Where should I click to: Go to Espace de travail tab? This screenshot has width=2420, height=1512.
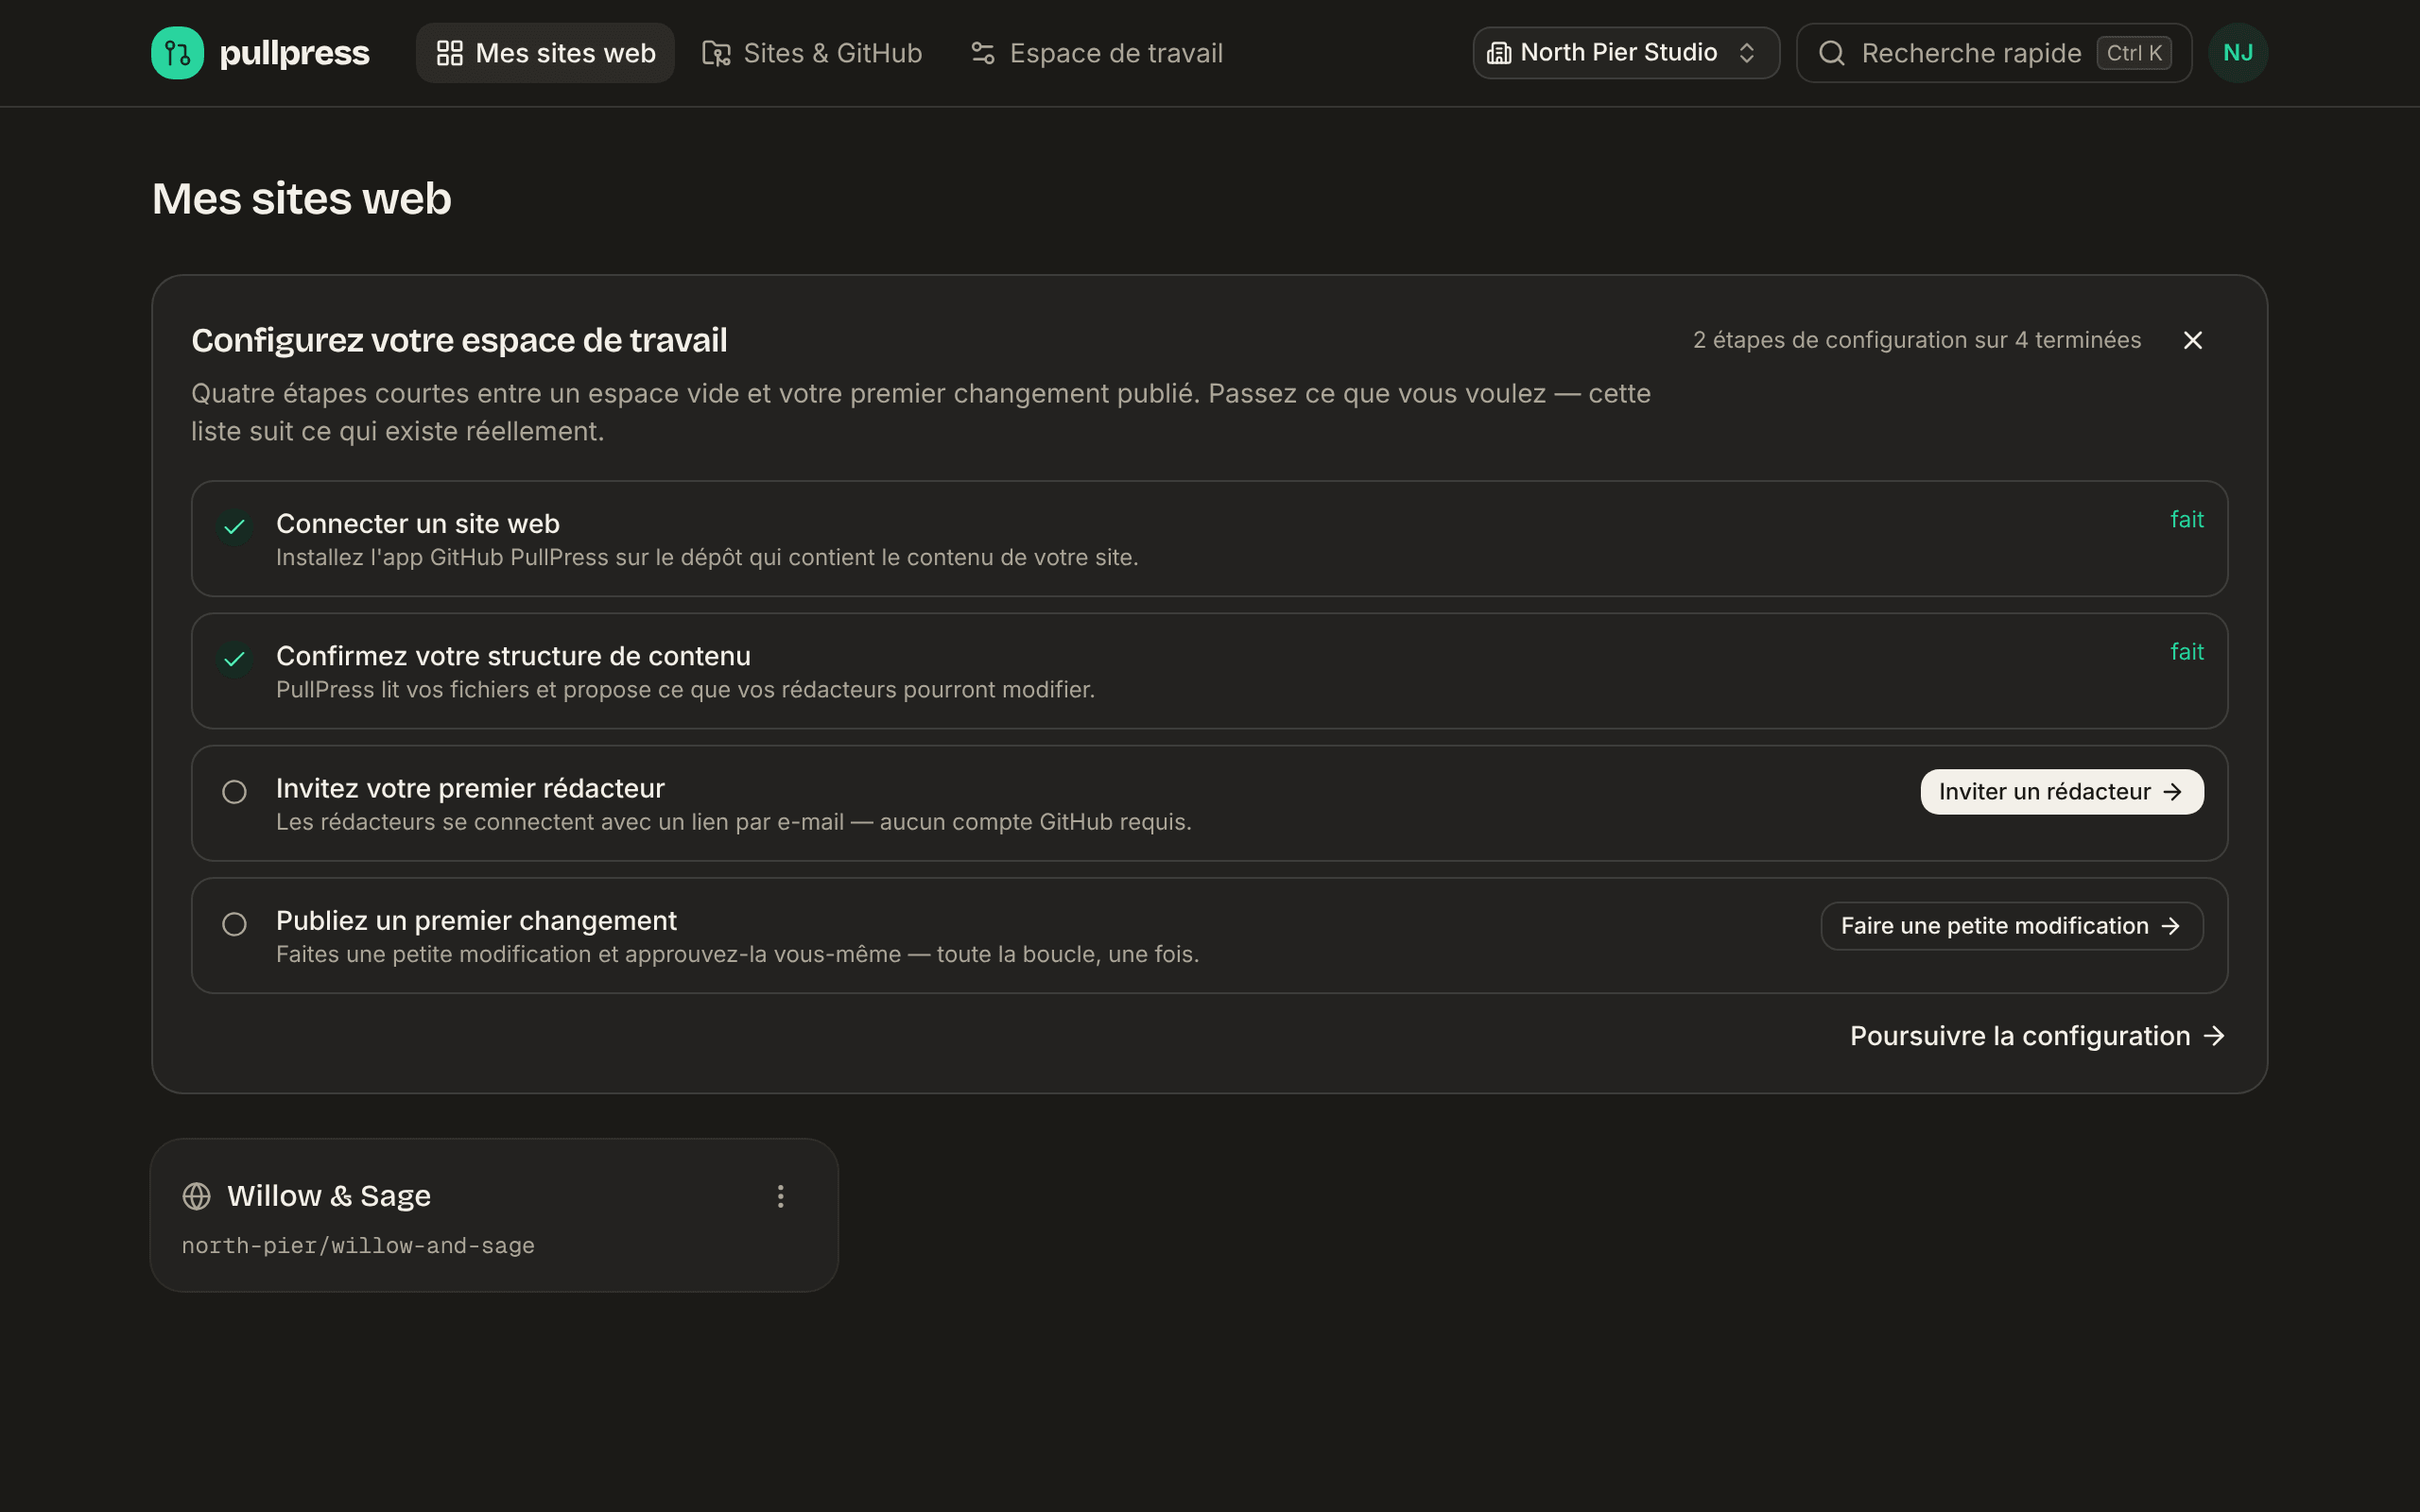(1097, 53)
